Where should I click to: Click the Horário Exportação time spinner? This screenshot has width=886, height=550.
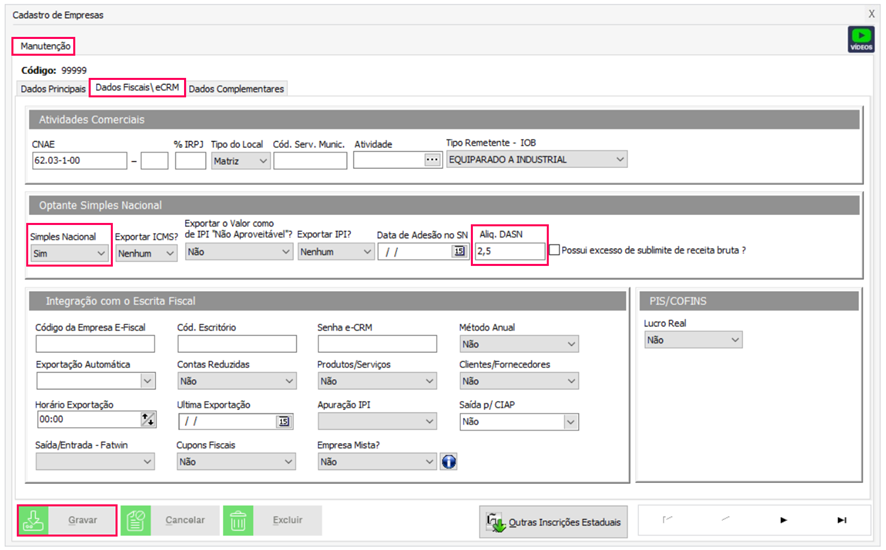[149, 422]
